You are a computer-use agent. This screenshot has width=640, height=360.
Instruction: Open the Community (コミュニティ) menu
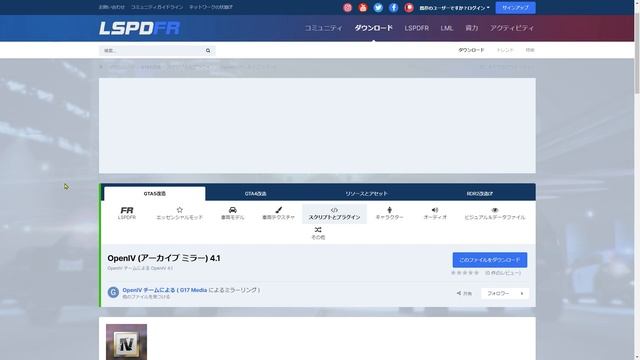(323, 28)
